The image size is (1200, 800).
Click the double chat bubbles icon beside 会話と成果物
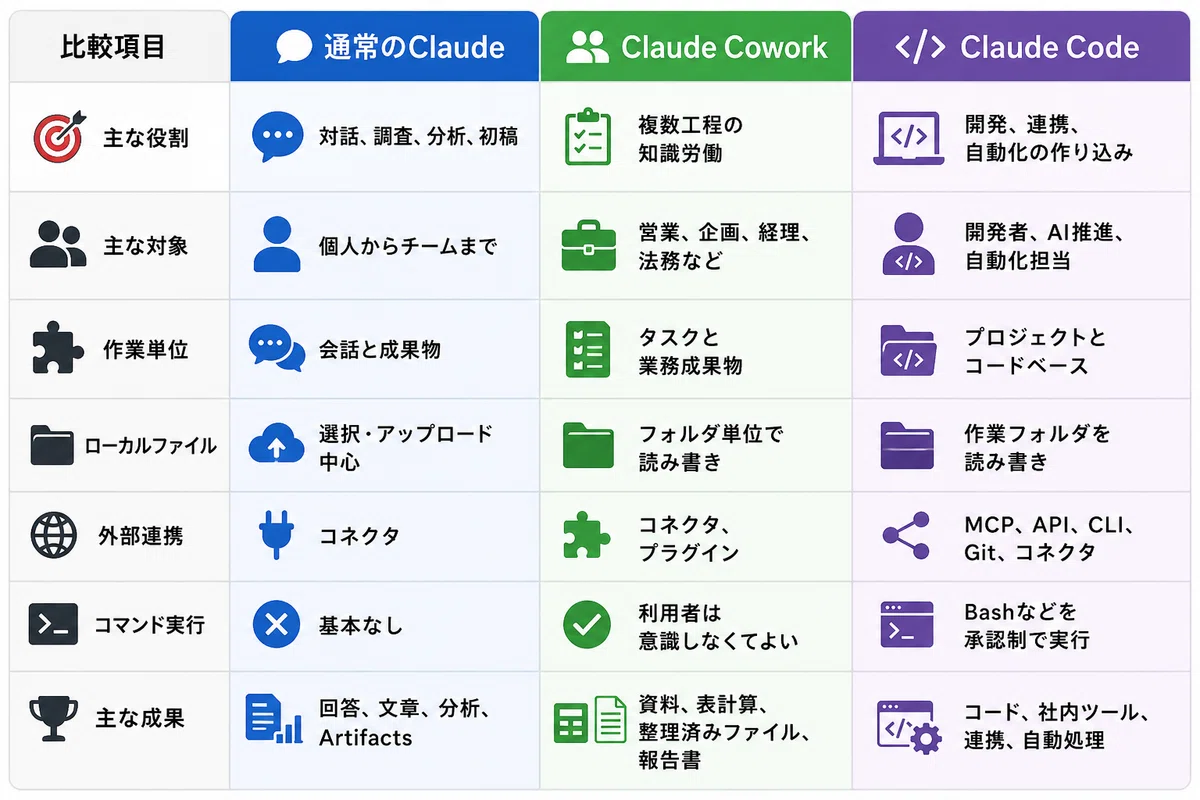[277, 350]
